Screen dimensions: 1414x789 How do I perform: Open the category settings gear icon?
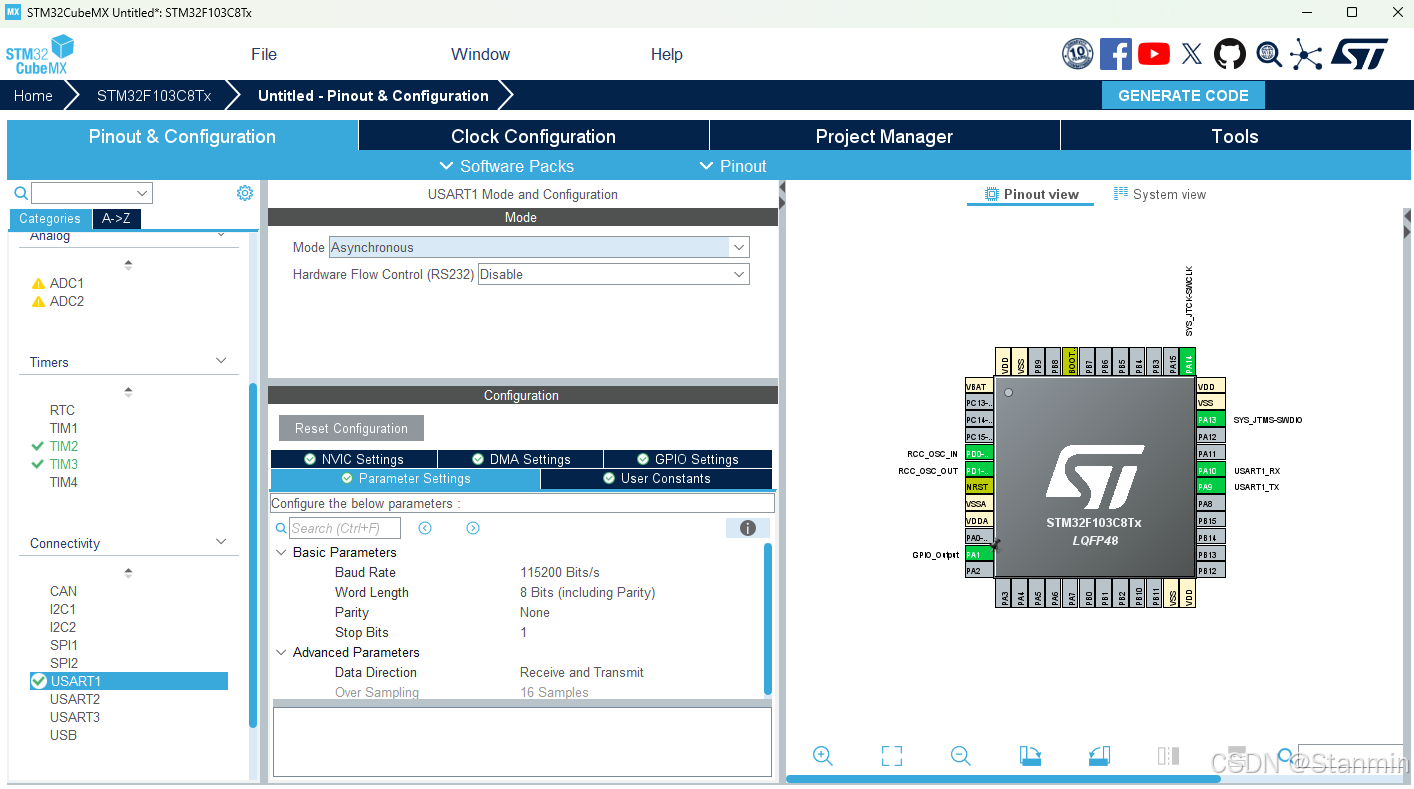(x=245, y=193)
